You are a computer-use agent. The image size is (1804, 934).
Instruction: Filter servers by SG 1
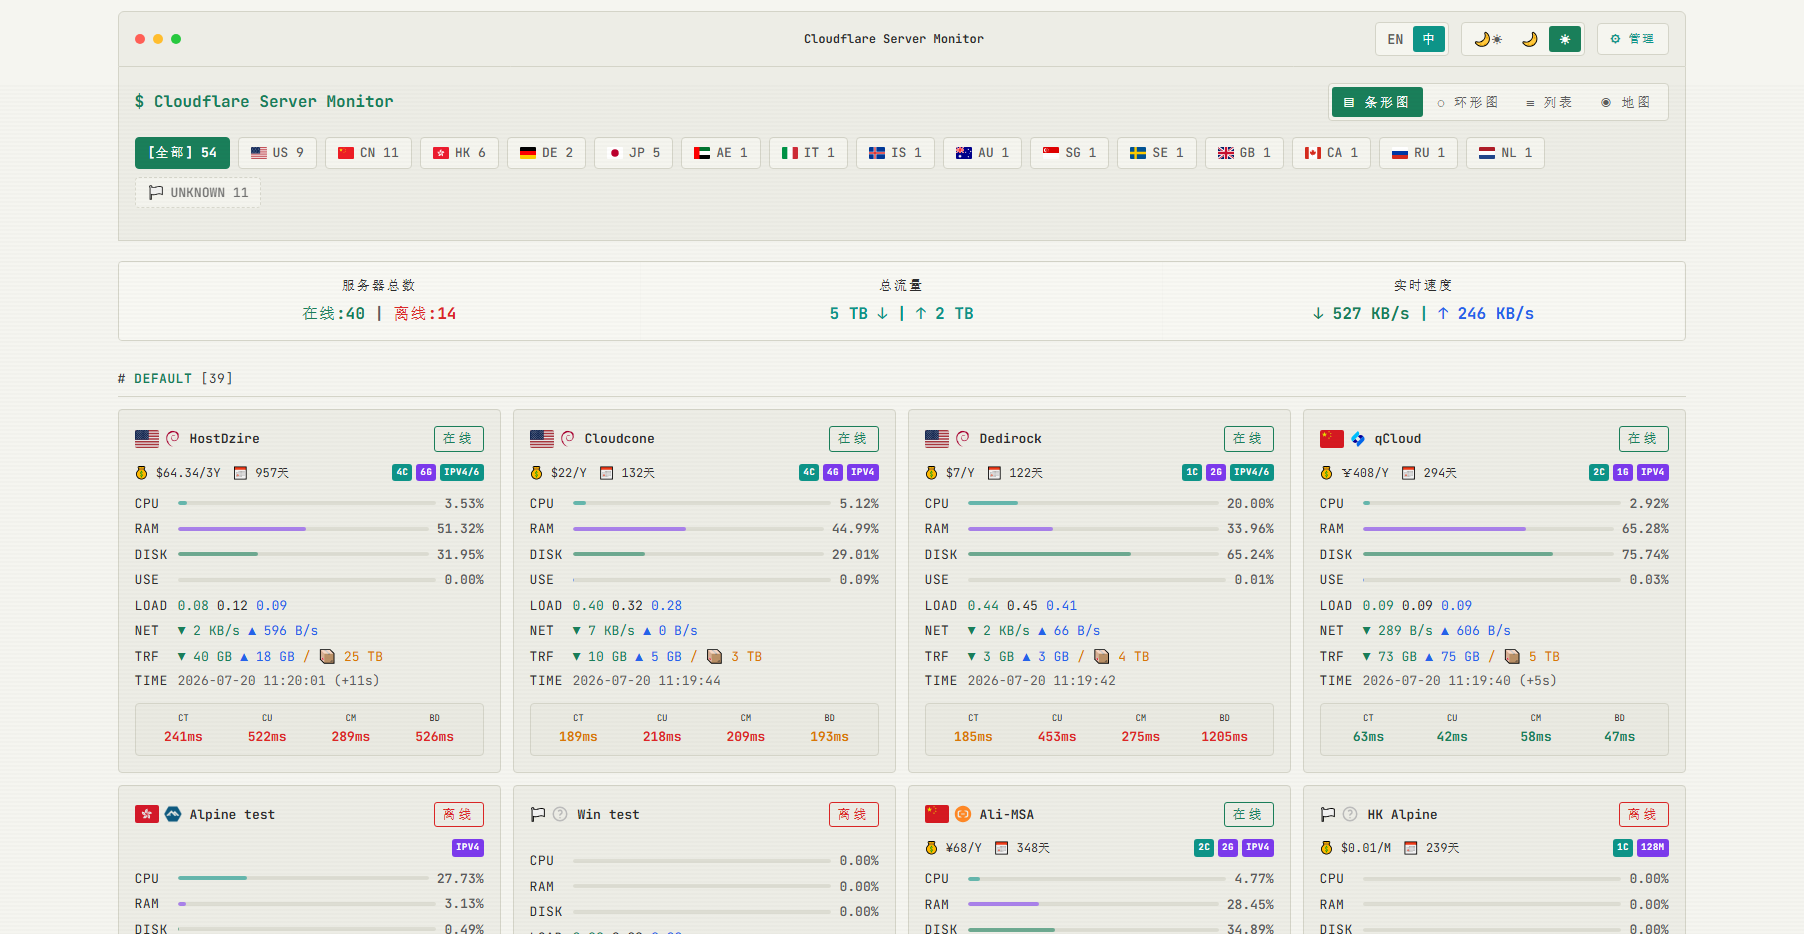[1069, 153]
